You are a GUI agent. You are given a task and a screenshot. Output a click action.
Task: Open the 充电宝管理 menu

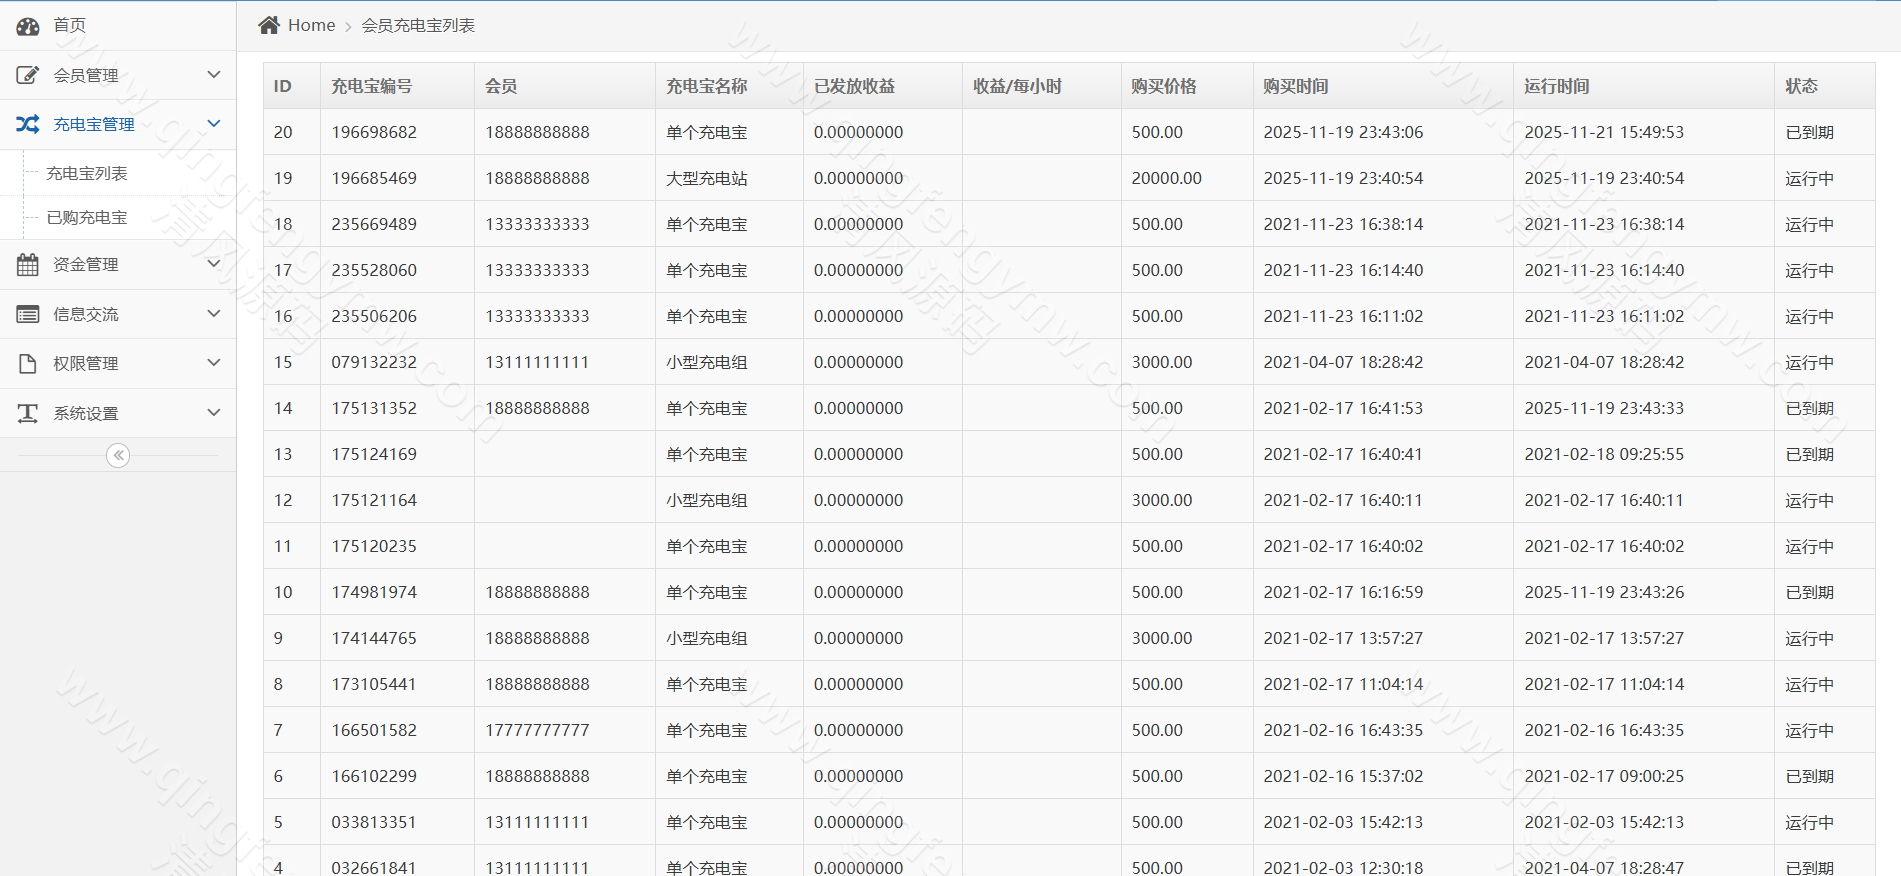[x=118, y=124]
